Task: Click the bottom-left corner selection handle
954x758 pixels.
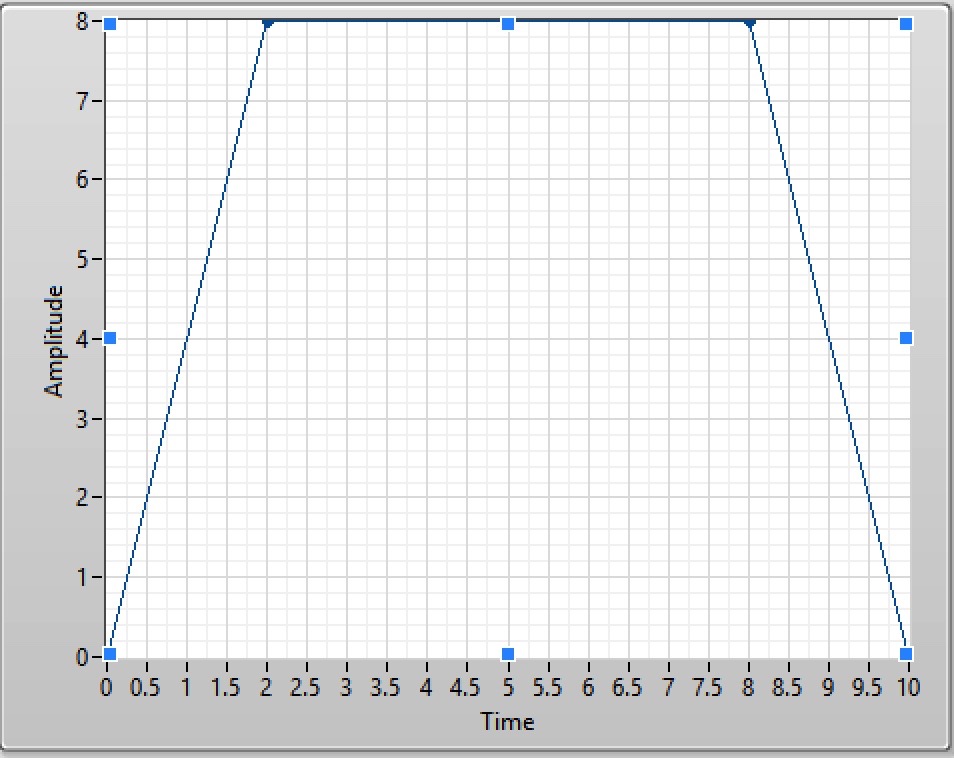Action: [110, 654]
